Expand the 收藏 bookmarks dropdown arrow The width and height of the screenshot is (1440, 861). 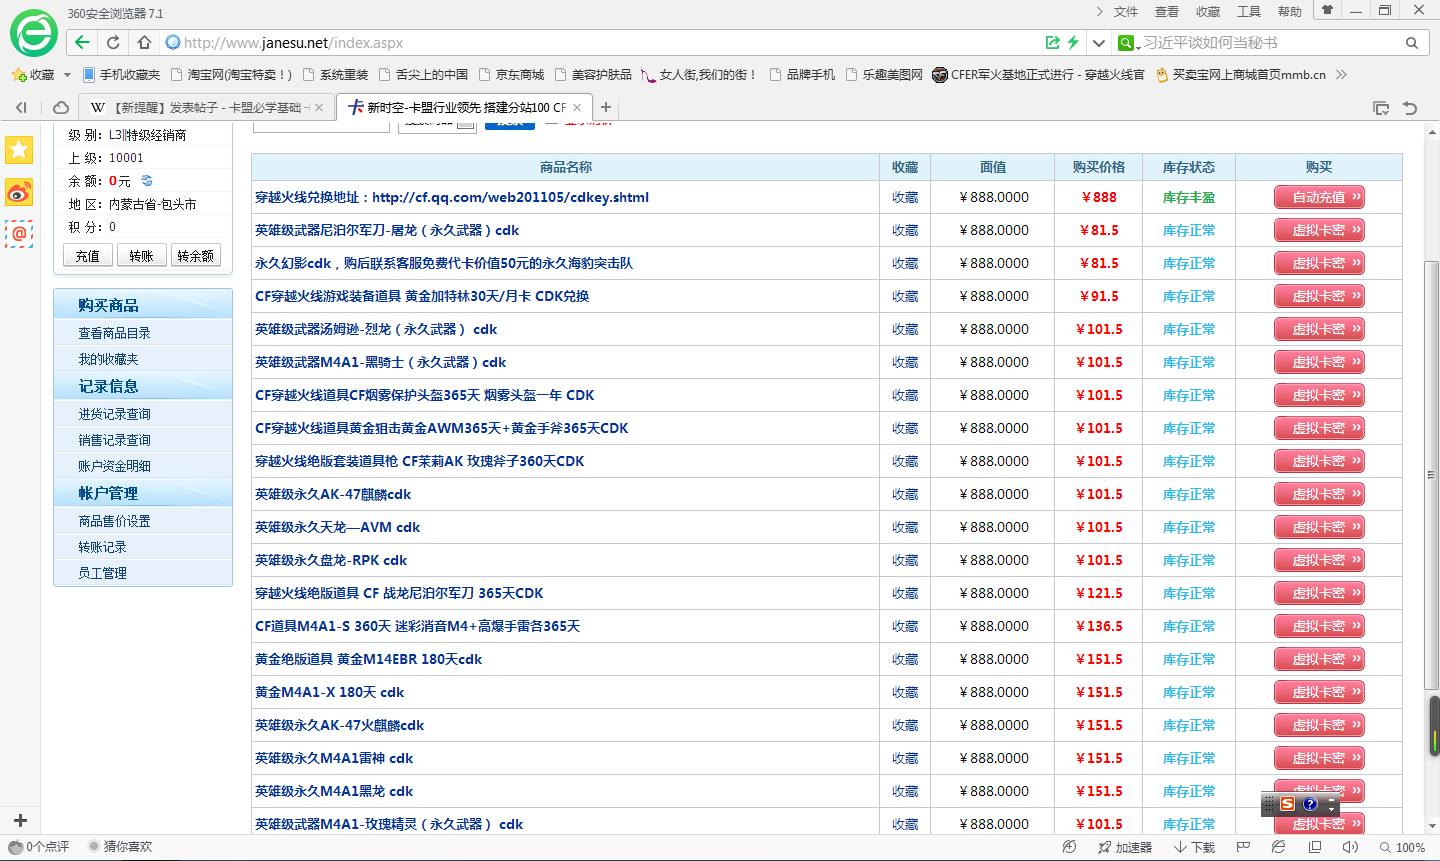pyautogui.click(x=67, y=74)
